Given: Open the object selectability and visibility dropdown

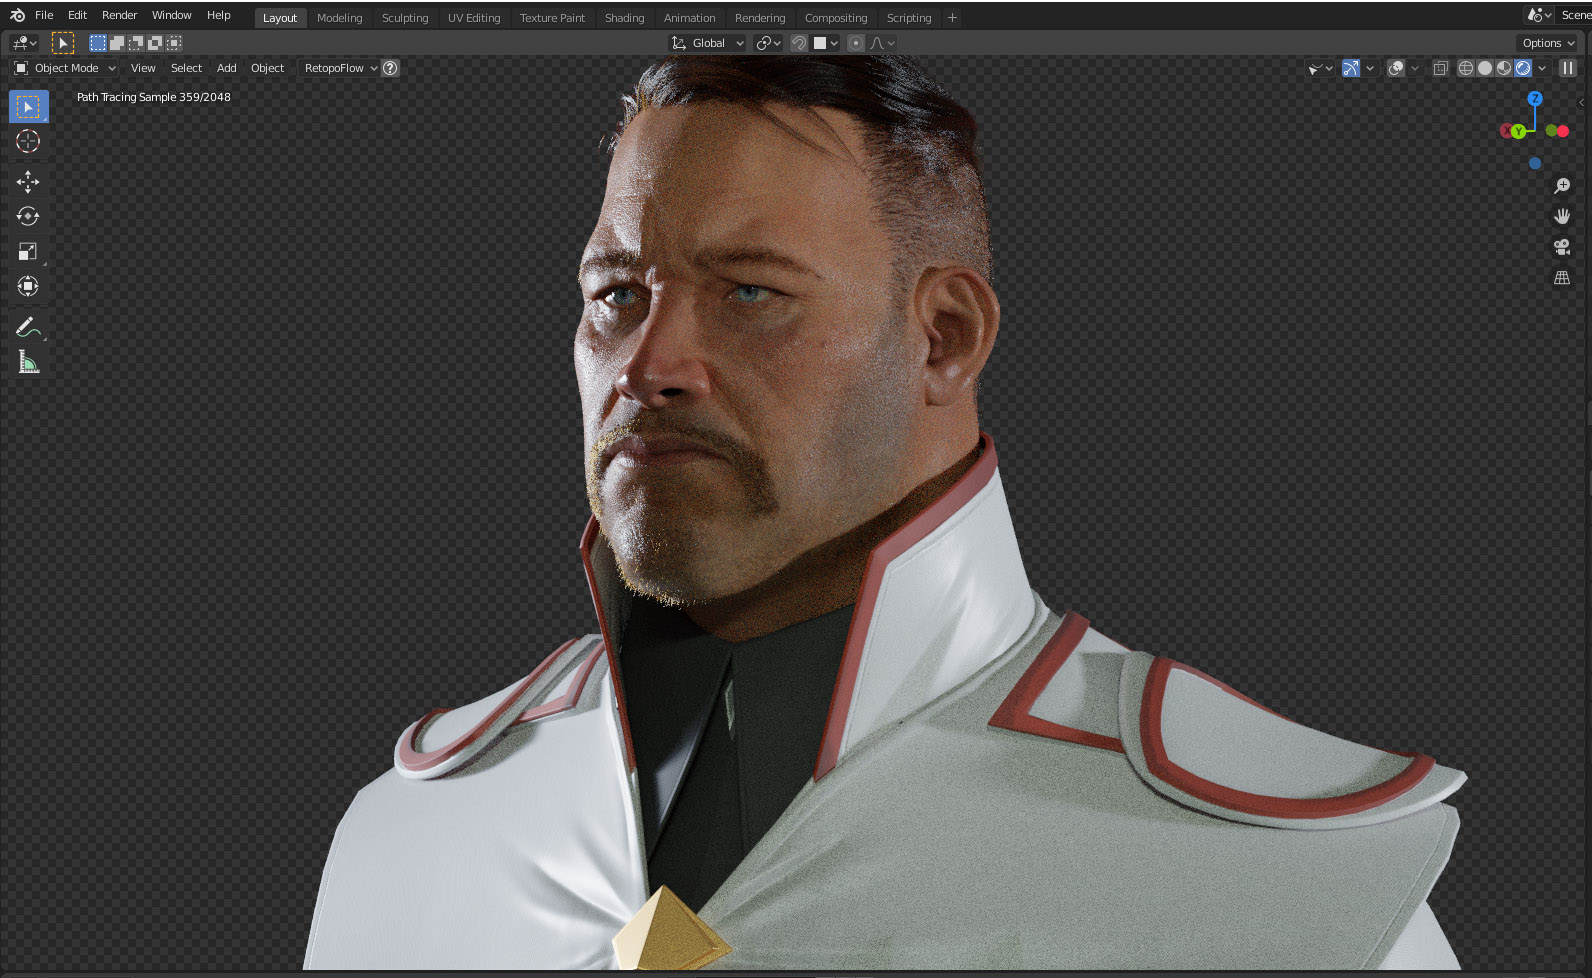Looking at the screenshot, I should pyautogui.click(x=1320, y=68).
